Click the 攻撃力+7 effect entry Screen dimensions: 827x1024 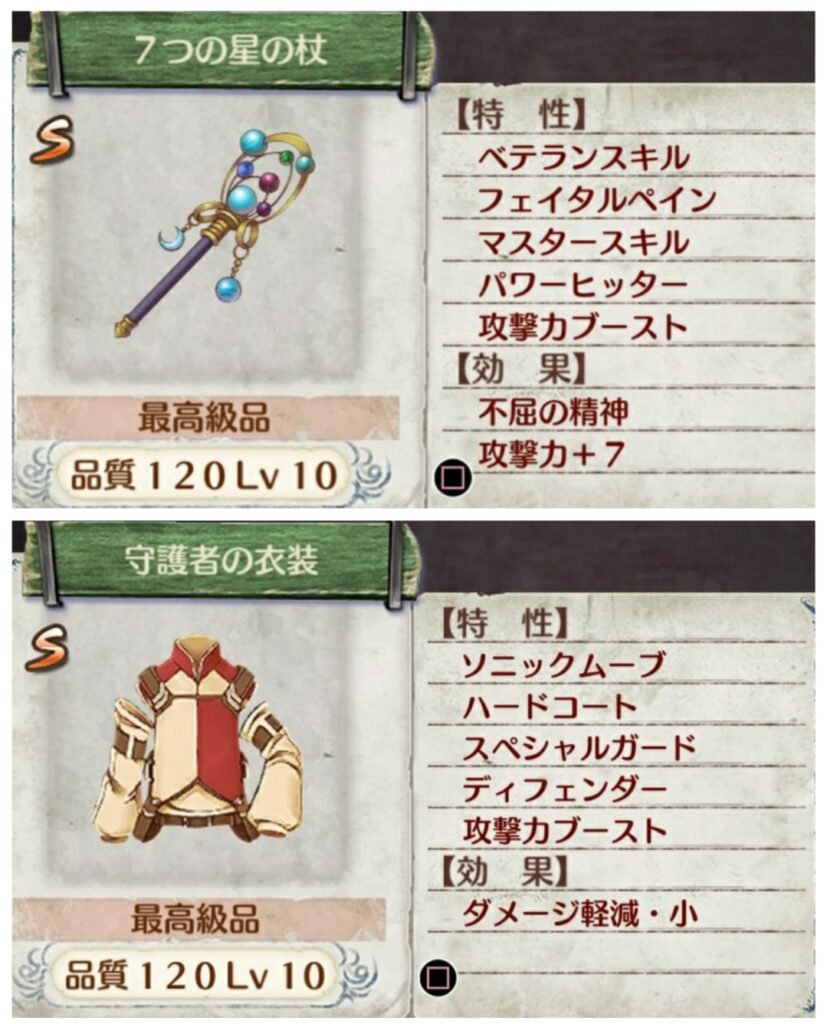tap(552, 454)
